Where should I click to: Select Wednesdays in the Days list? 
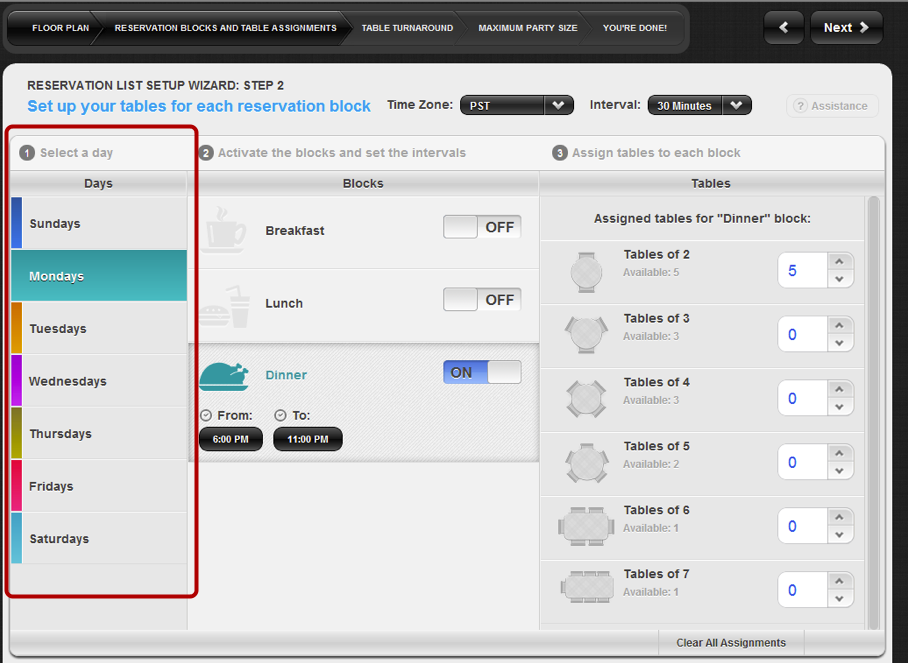coord(98,381)
